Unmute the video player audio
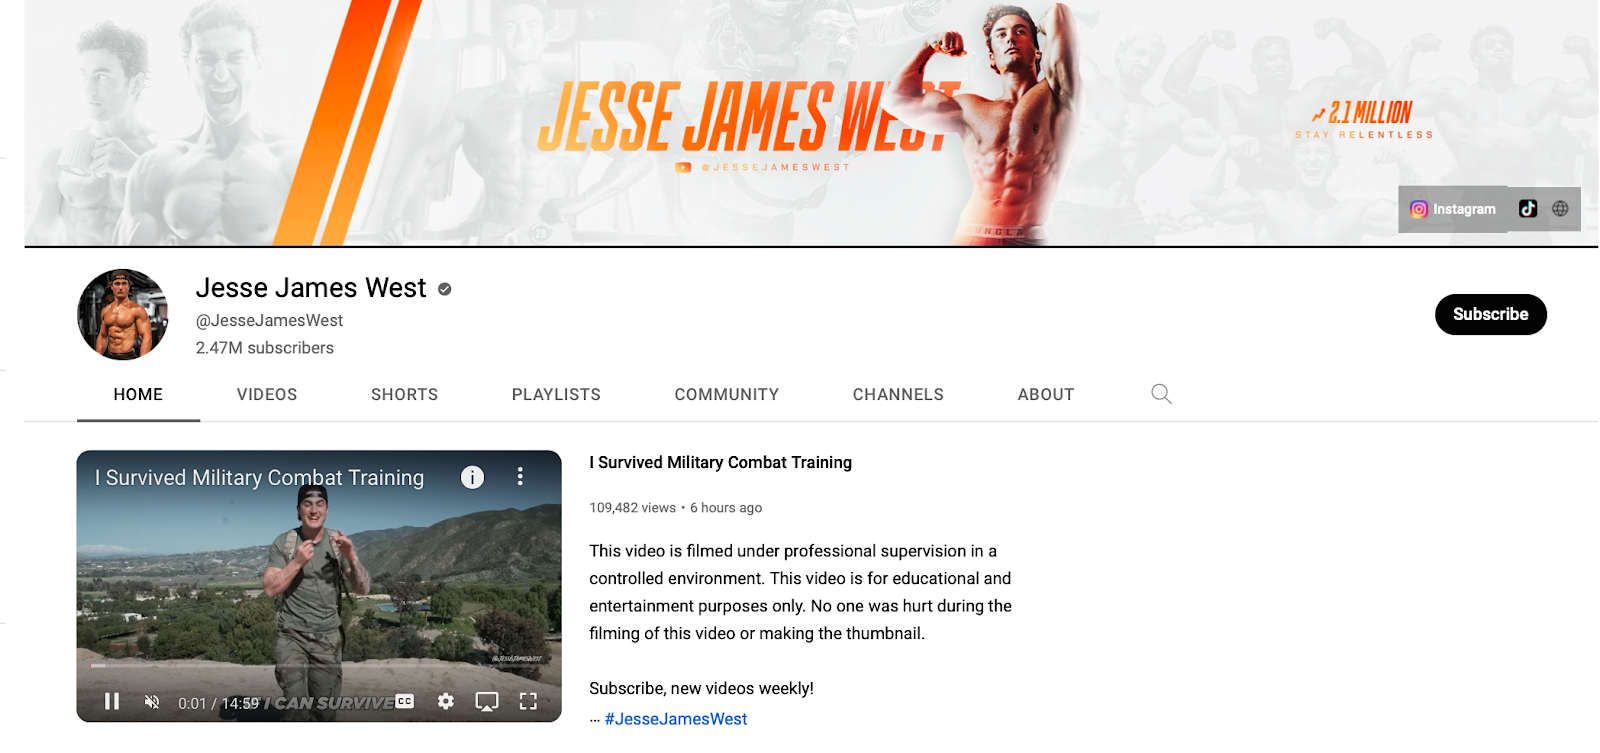This screenshot has height=753, width=1600. click(152, 702)
